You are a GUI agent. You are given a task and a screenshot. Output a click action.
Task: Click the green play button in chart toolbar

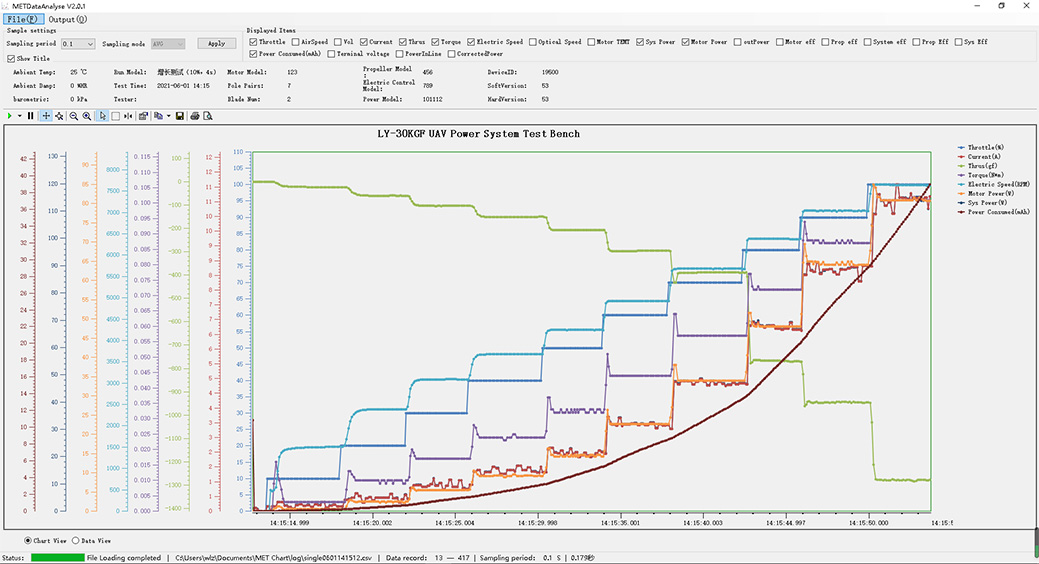8,116
